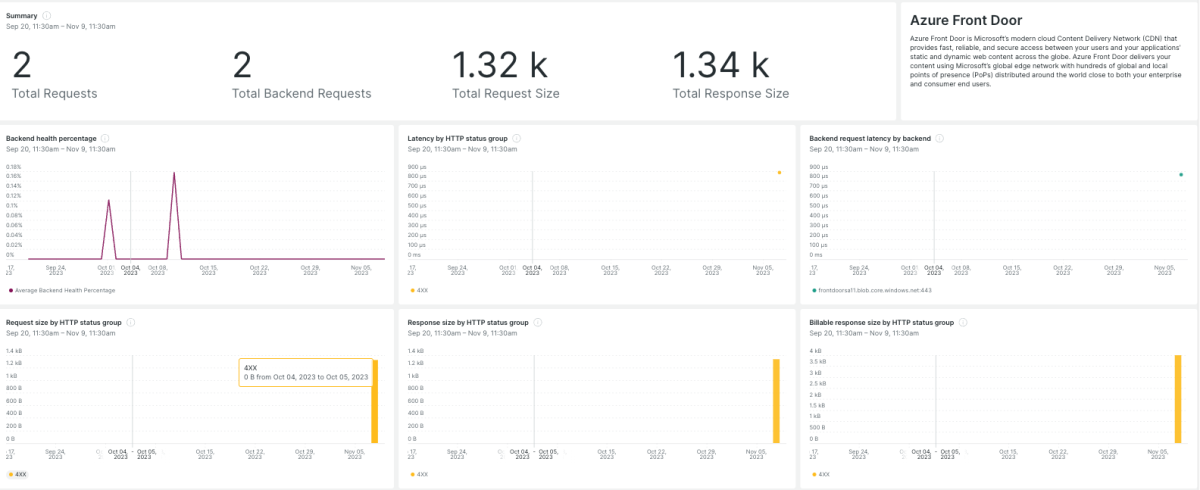The width and height of the screenshot is (1200, 490).
Task: Toggle 4XX legend under Response size chart
Action: (x=419, y=474)
